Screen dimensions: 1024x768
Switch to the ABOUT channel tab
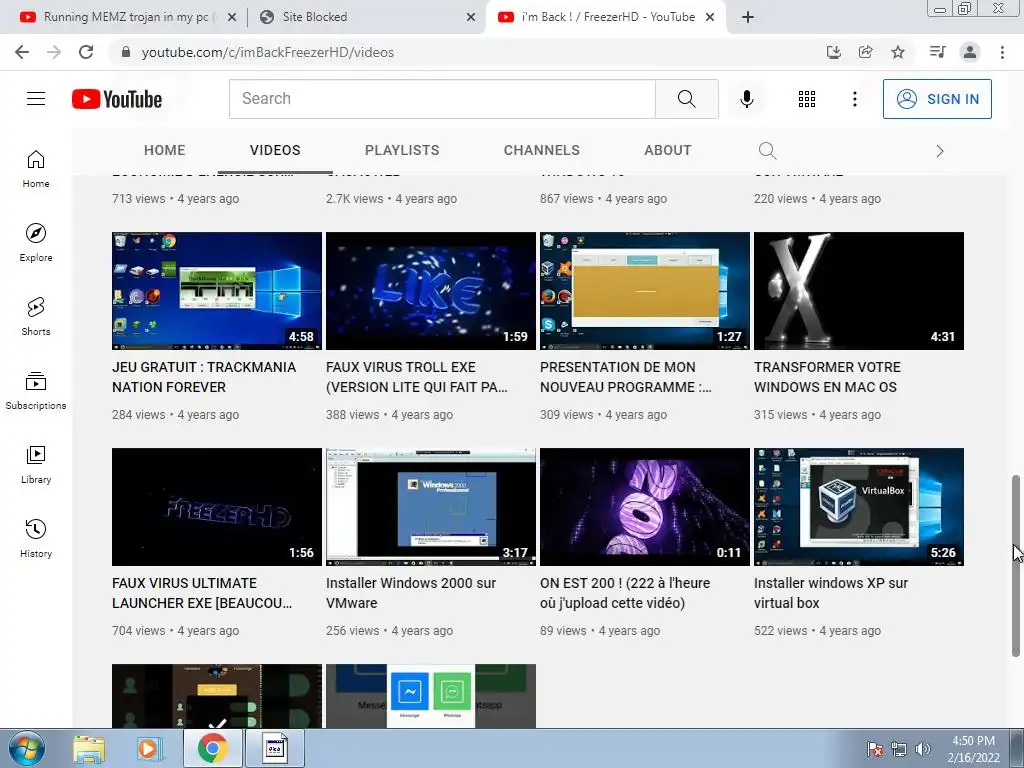coord(667,150)
